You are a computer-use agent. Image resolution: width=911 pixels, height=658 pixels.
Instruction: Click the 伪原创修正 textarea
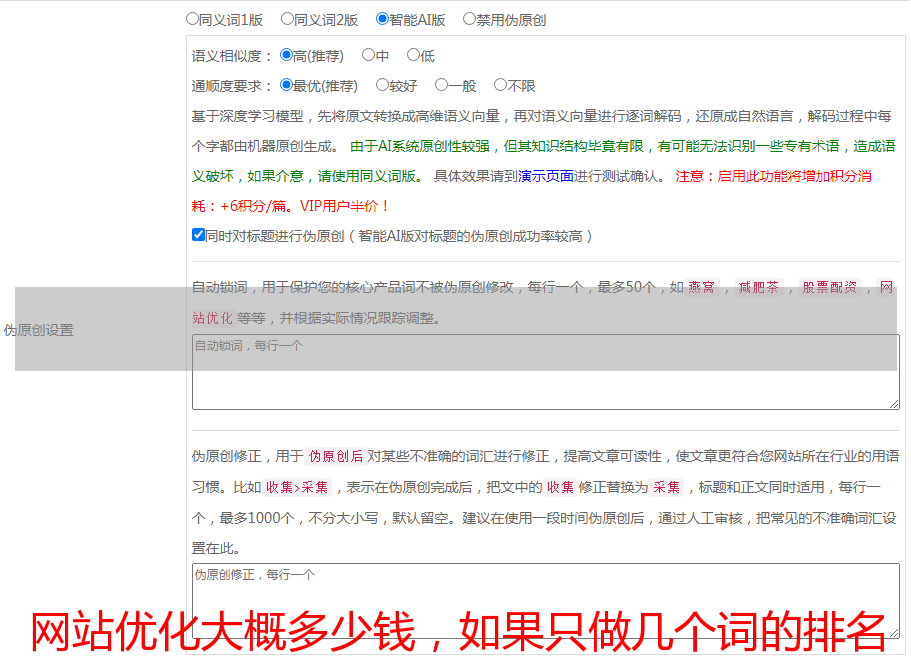546,601
